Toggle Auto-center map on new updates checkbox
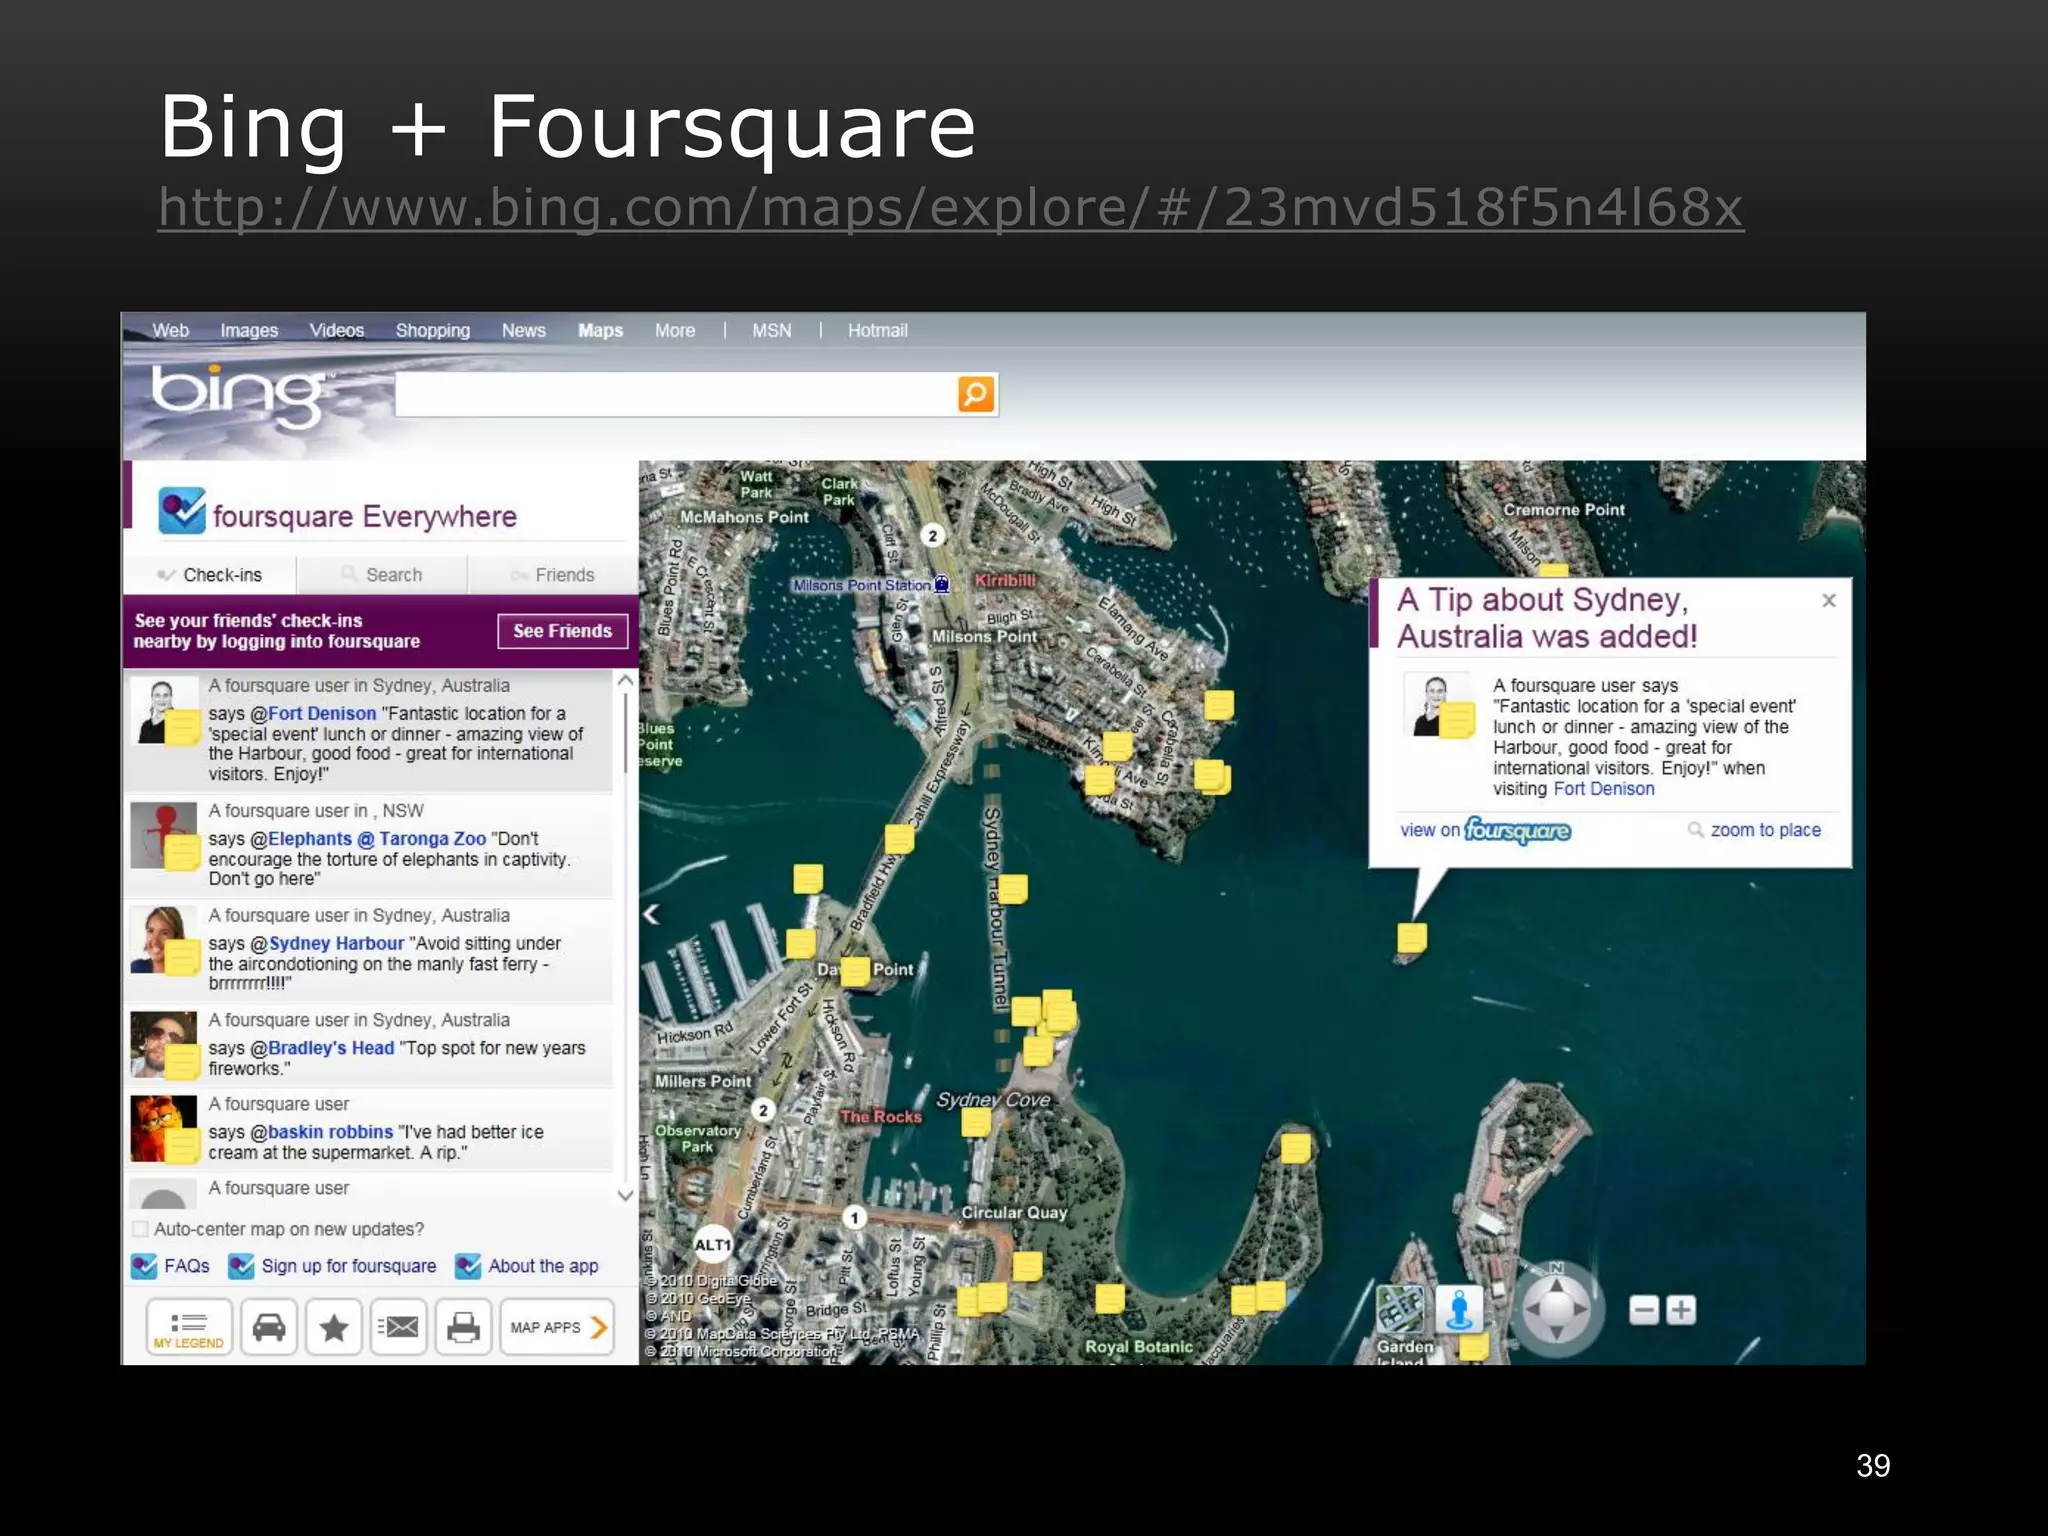This screenshot has width=2048, height=1536. tap(141, 1229)
